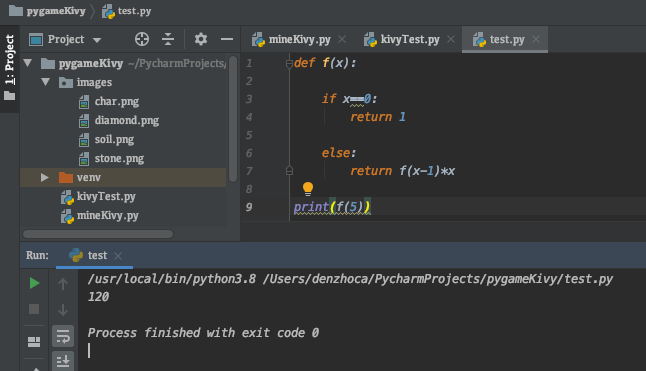Click line number 9 in gutter
Screen dimensions: 646x371
coord(249,207)
